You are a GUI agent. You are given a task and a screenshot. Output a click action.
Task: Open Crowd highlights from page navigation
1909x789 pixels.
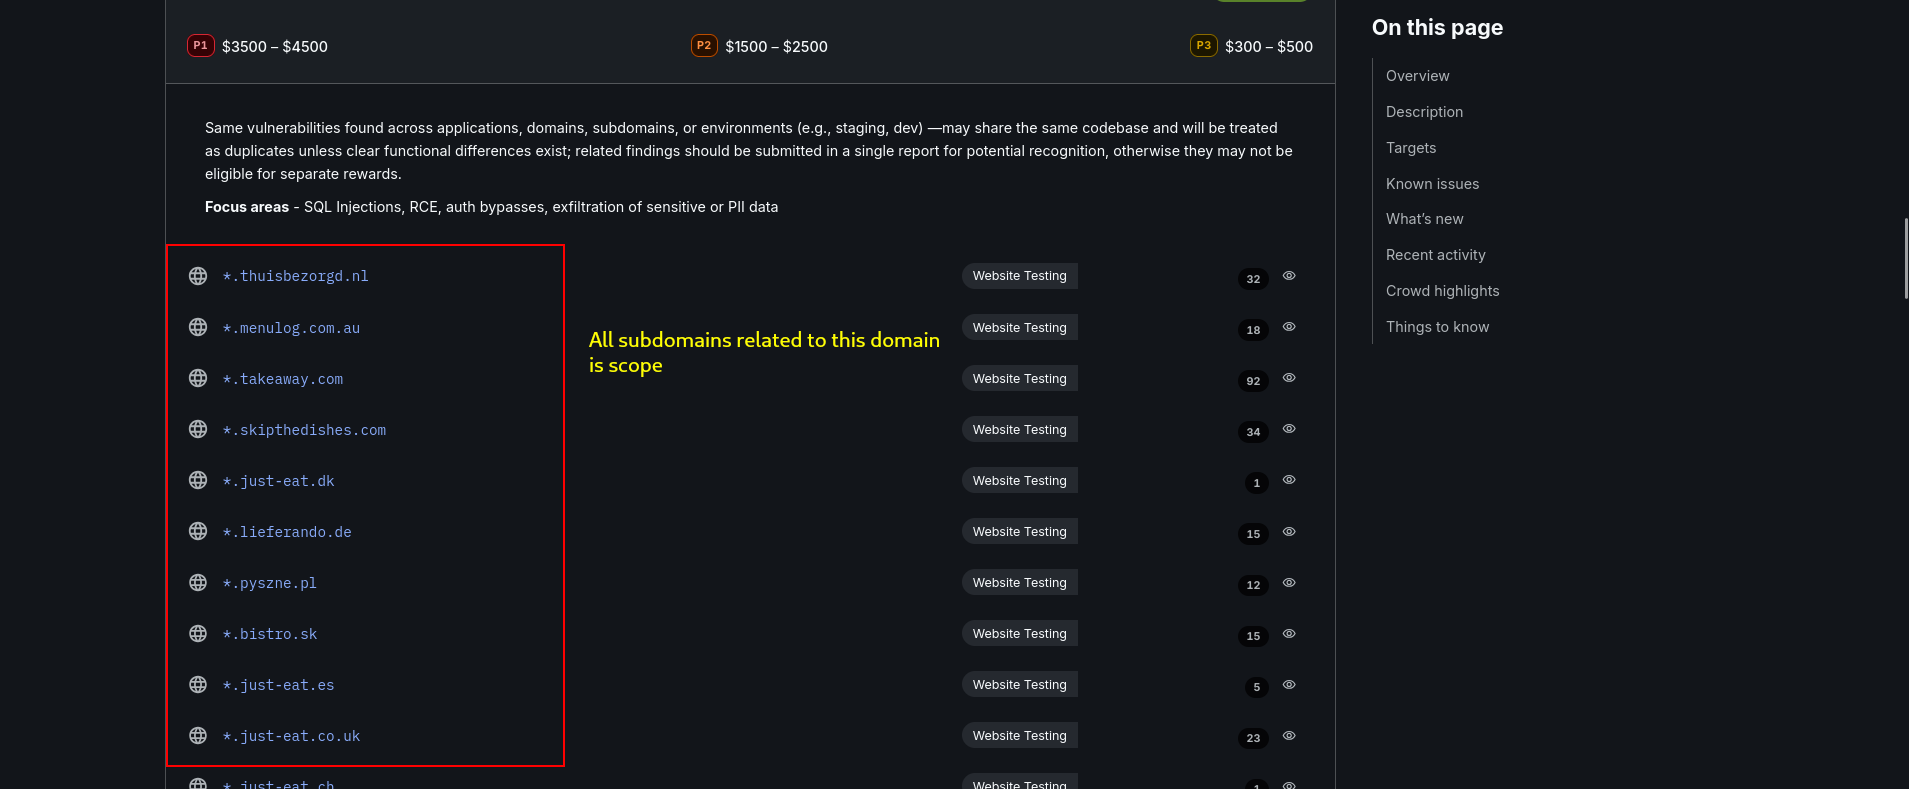1442,291
